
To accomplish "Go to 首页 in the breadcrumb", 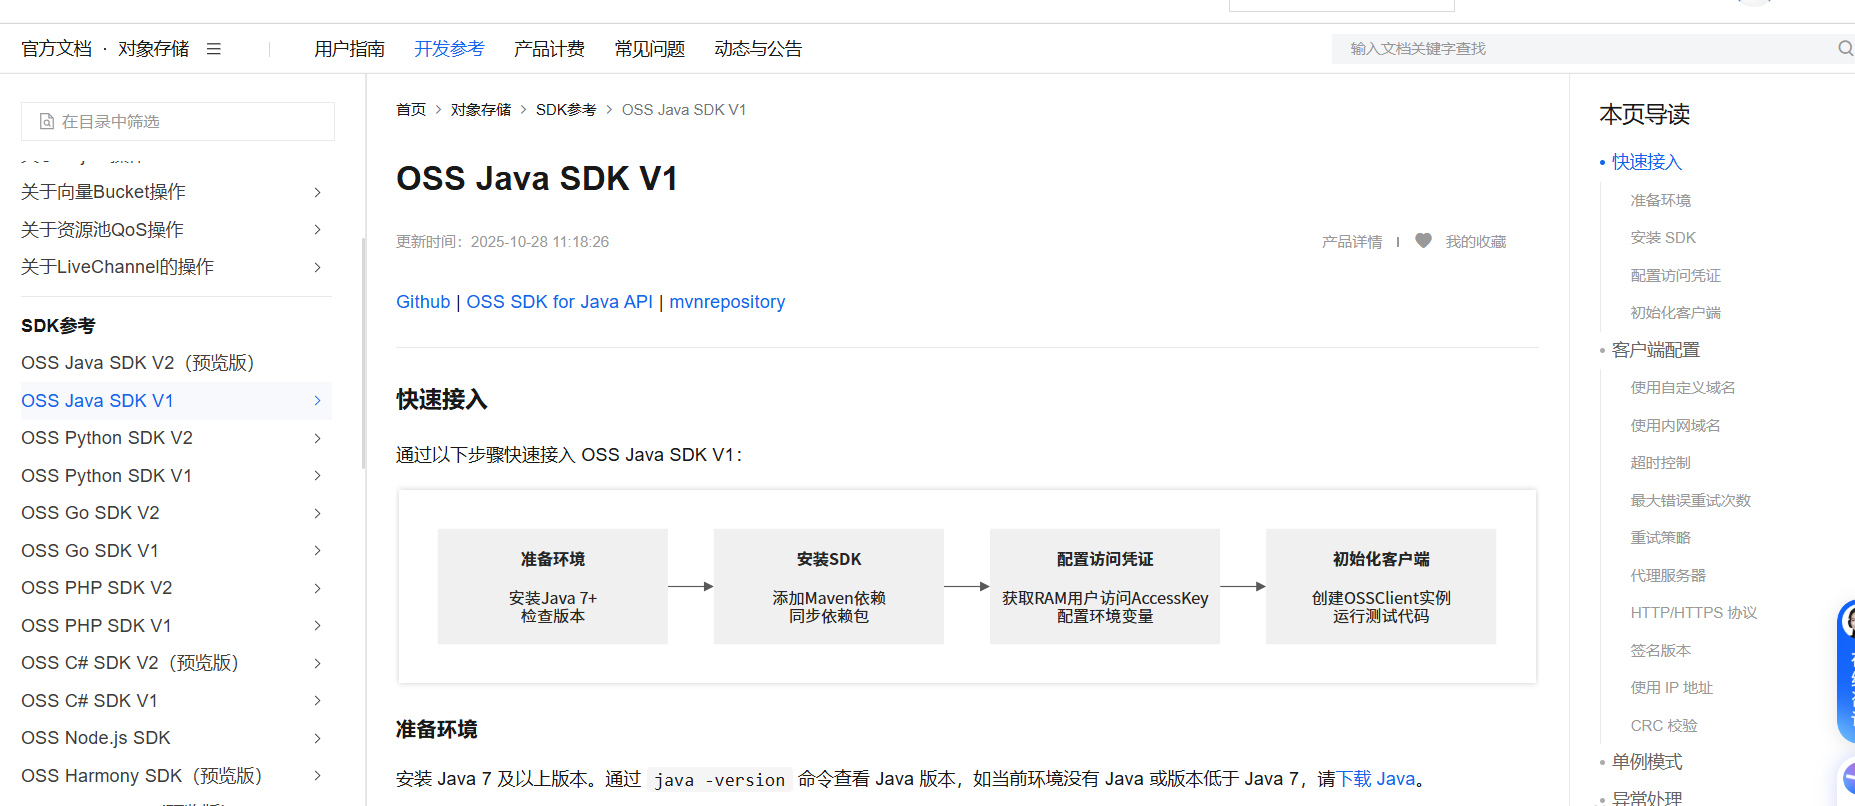I will [x=411, y=110].
